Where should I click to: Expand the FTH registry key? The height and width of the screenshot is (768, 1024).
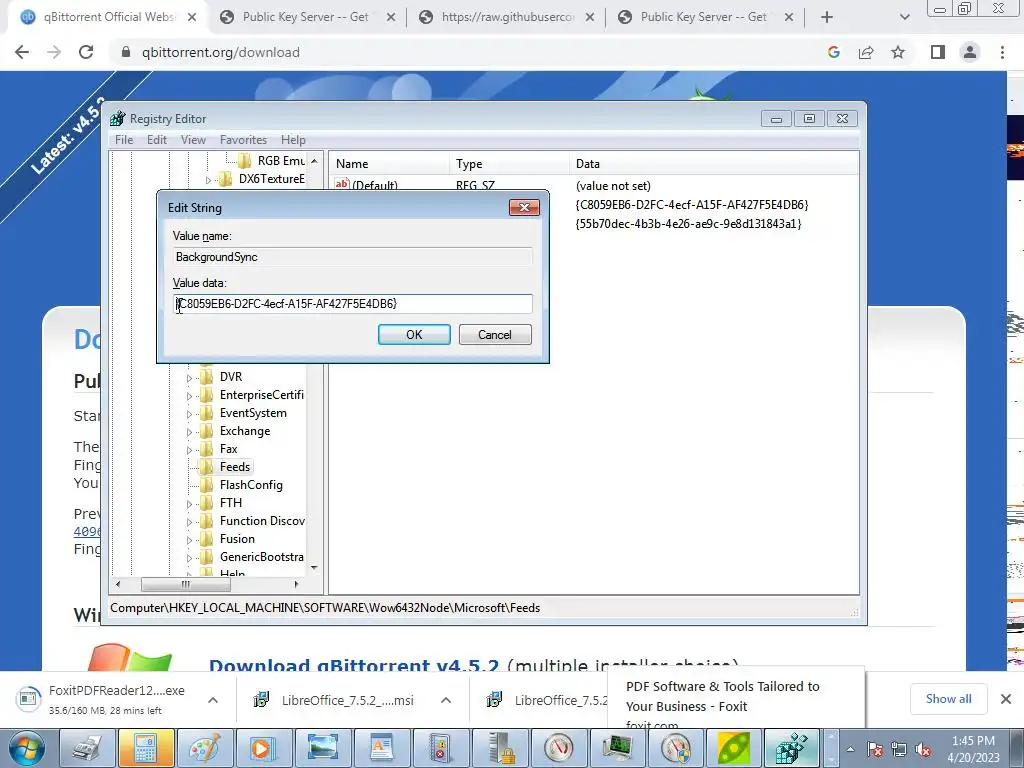(x=189, y=504)
